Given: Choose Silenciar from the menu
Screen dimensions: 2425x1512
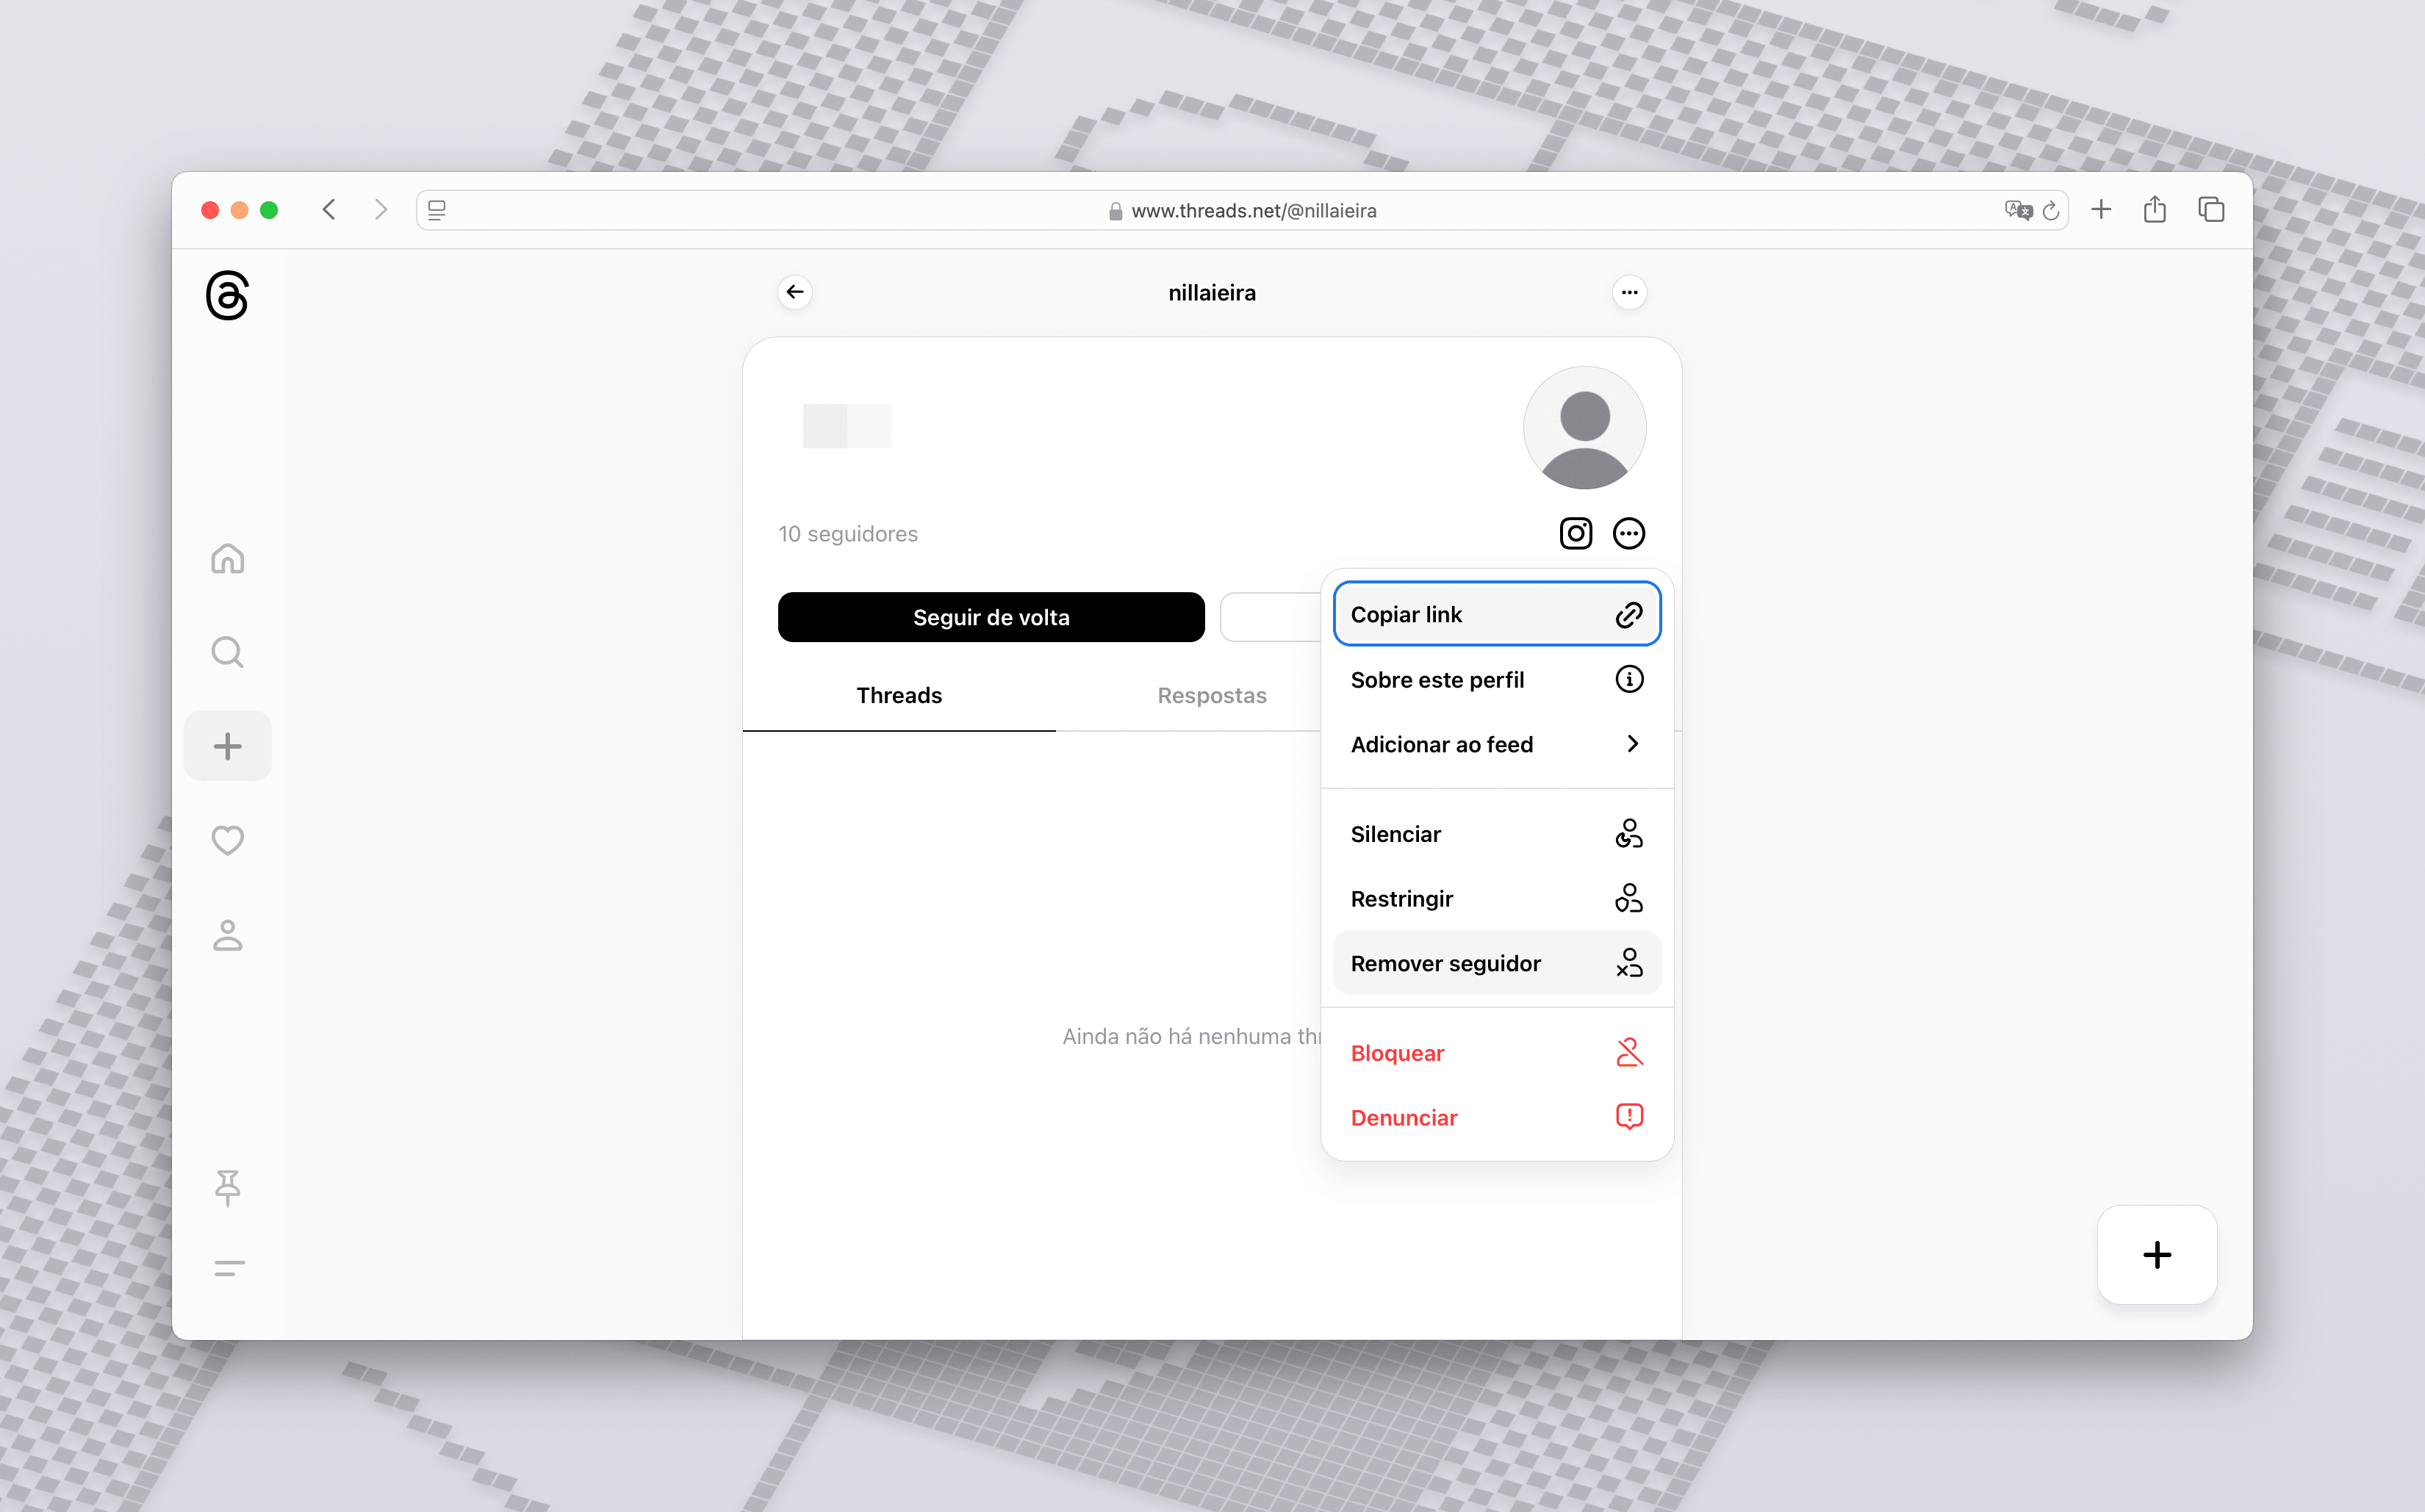Looking at the screenshot, I should [x=1497, y=834].
